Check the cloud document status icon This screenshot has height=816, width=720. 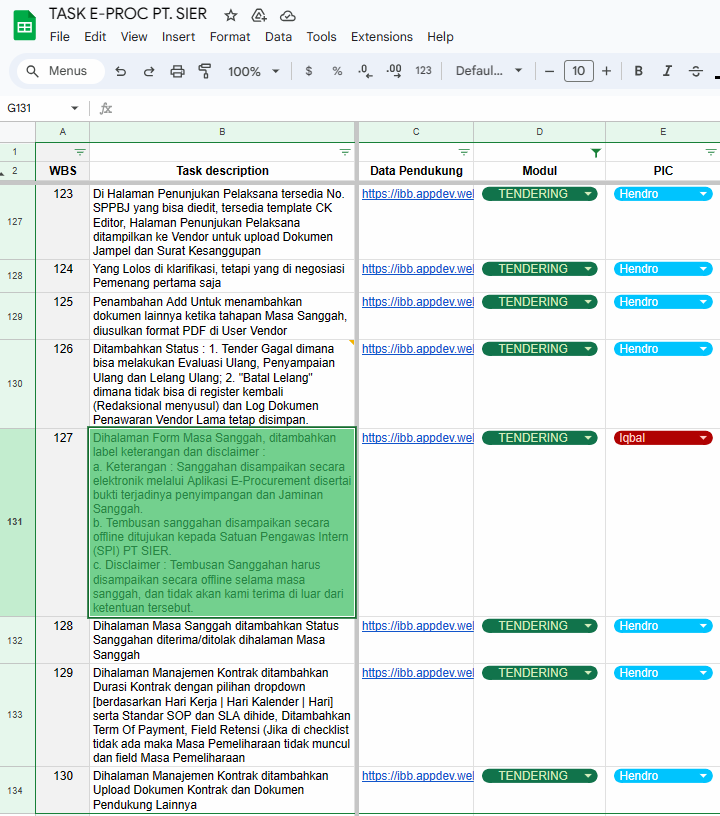(288, 15)
